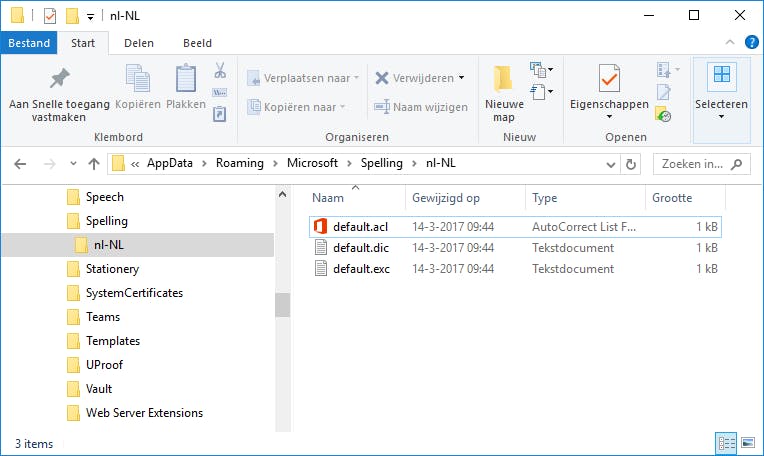Click the scissors cut icon
Image resolution: width=764 pixels, height=456 pixels.
(x=221, y=72)
